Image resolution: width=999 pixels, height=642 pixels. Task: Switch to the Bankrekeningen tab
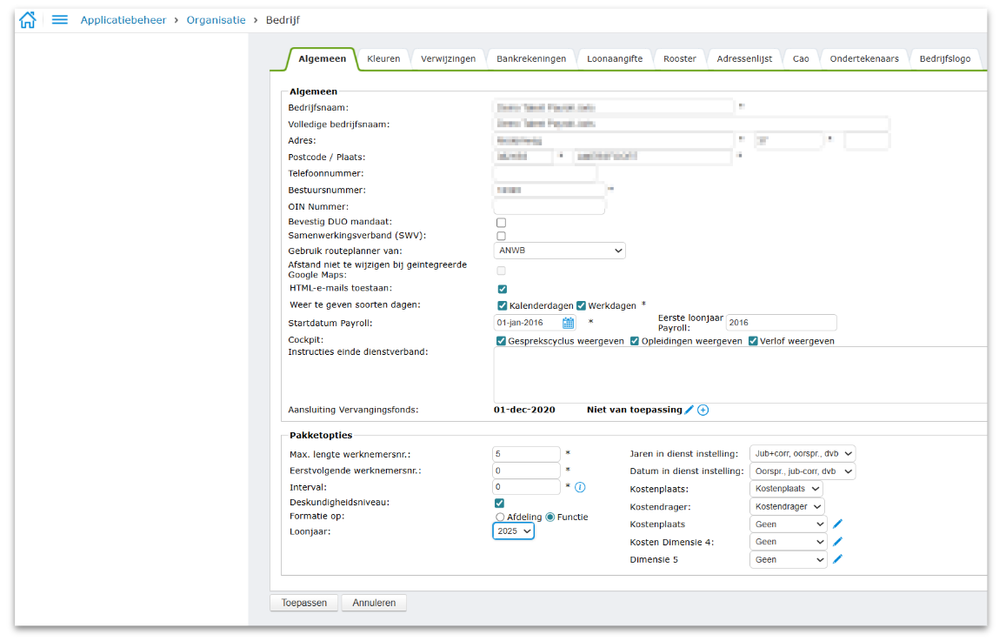click(531, 59)
